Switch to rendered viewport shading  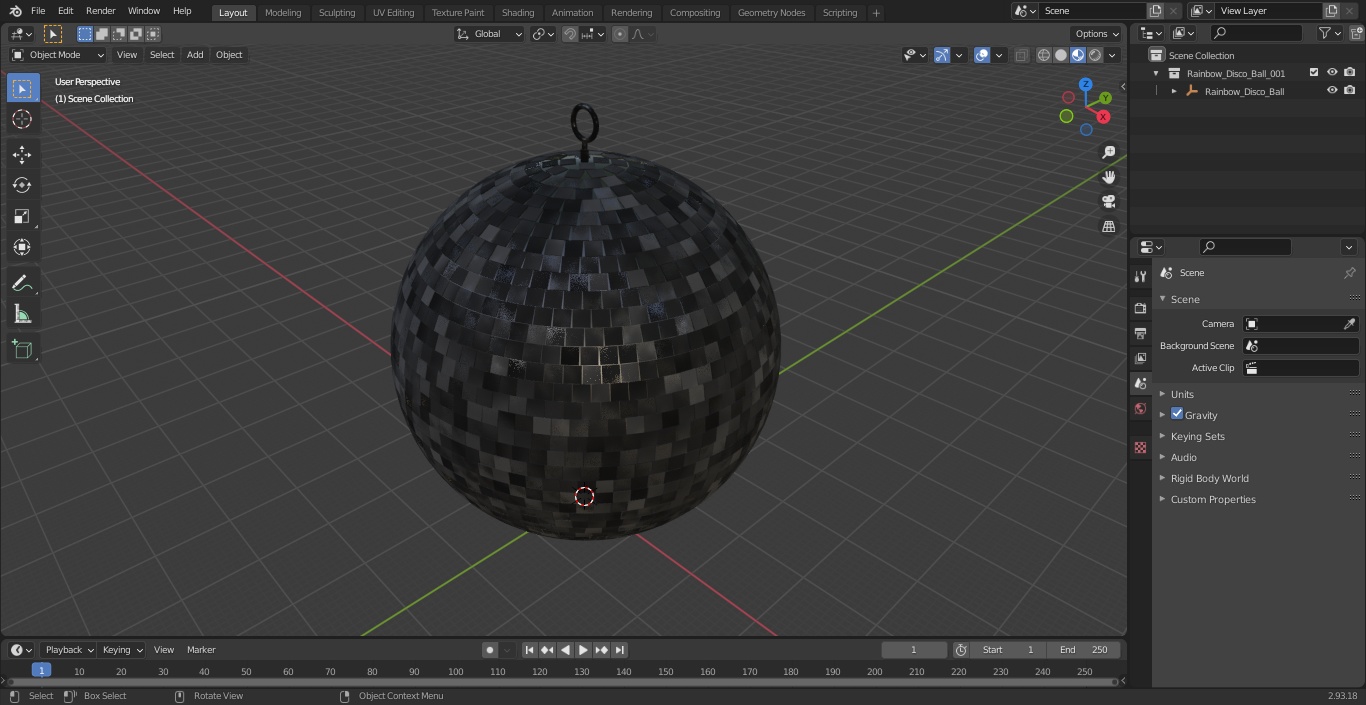point(1095,55)
